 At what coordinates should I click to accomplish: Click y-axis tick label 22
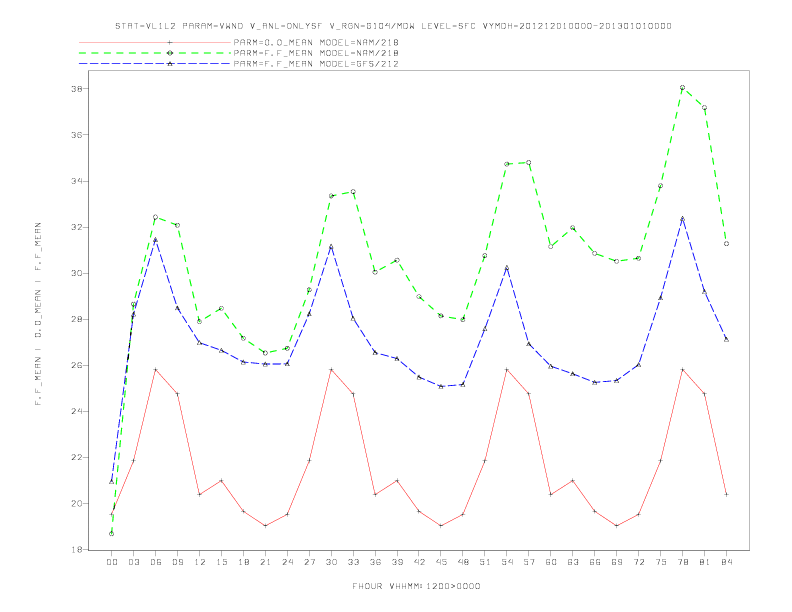[x=77, y=457]
